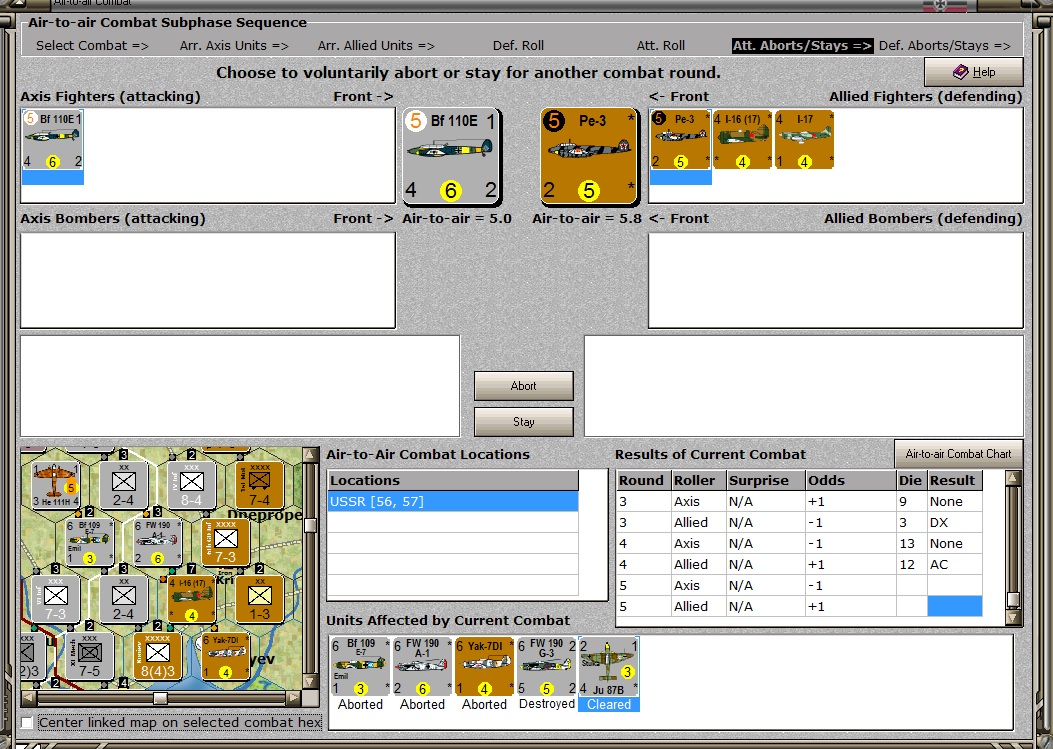Click the Yak-7DI counter on the map
Image resolution: width=1053 pixels, height=749 pixels.
[x=226, y=656]
